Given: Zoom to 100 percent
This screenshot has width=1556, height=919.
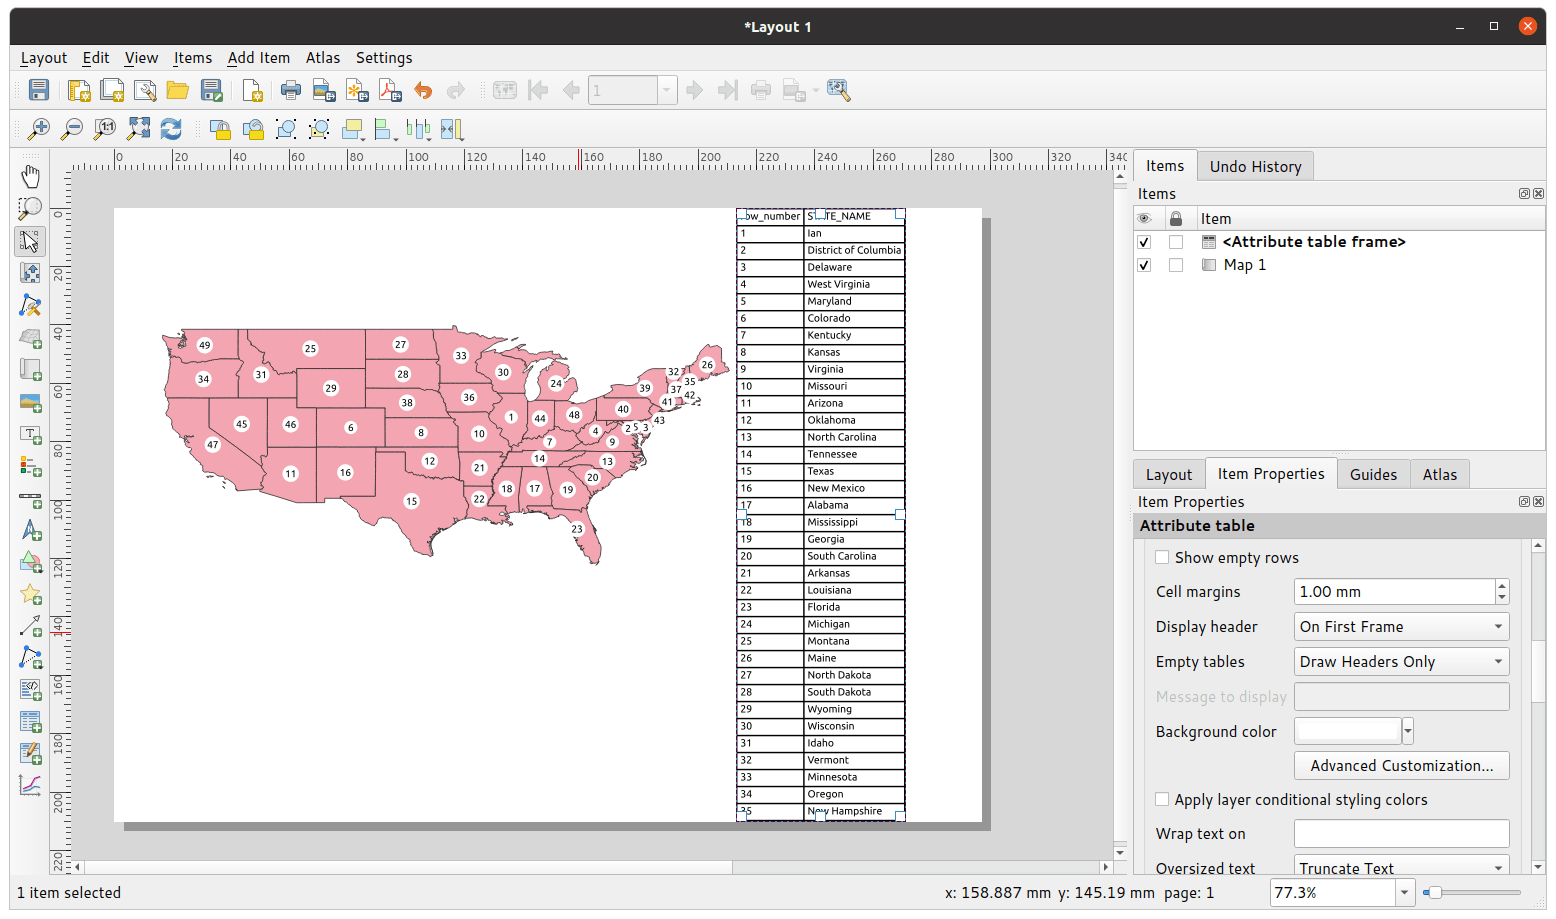Looking at the screenshot, I should point(105,129).
